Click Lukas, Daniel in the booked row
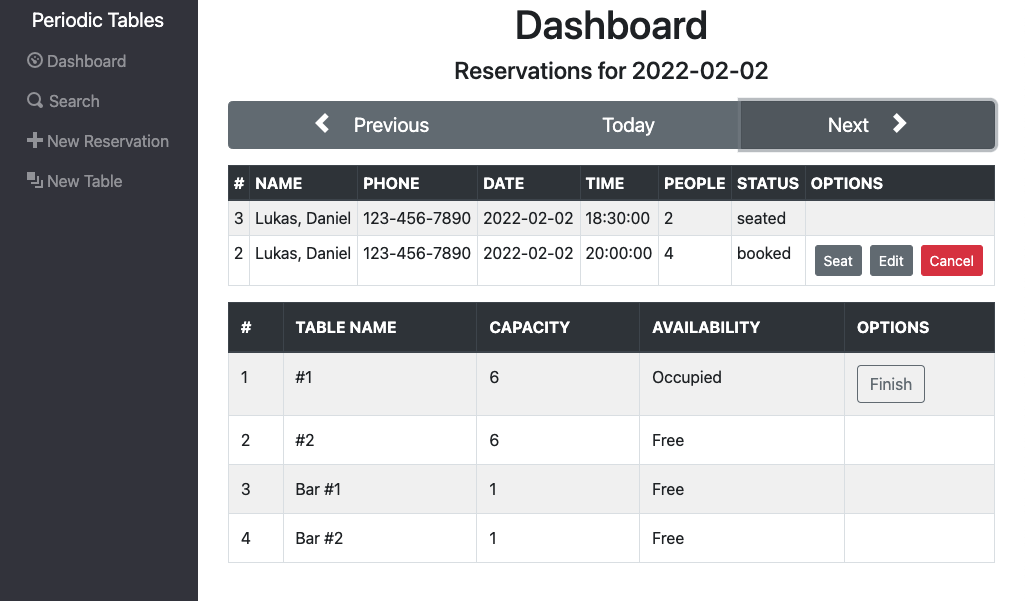 tap(303, 253)
